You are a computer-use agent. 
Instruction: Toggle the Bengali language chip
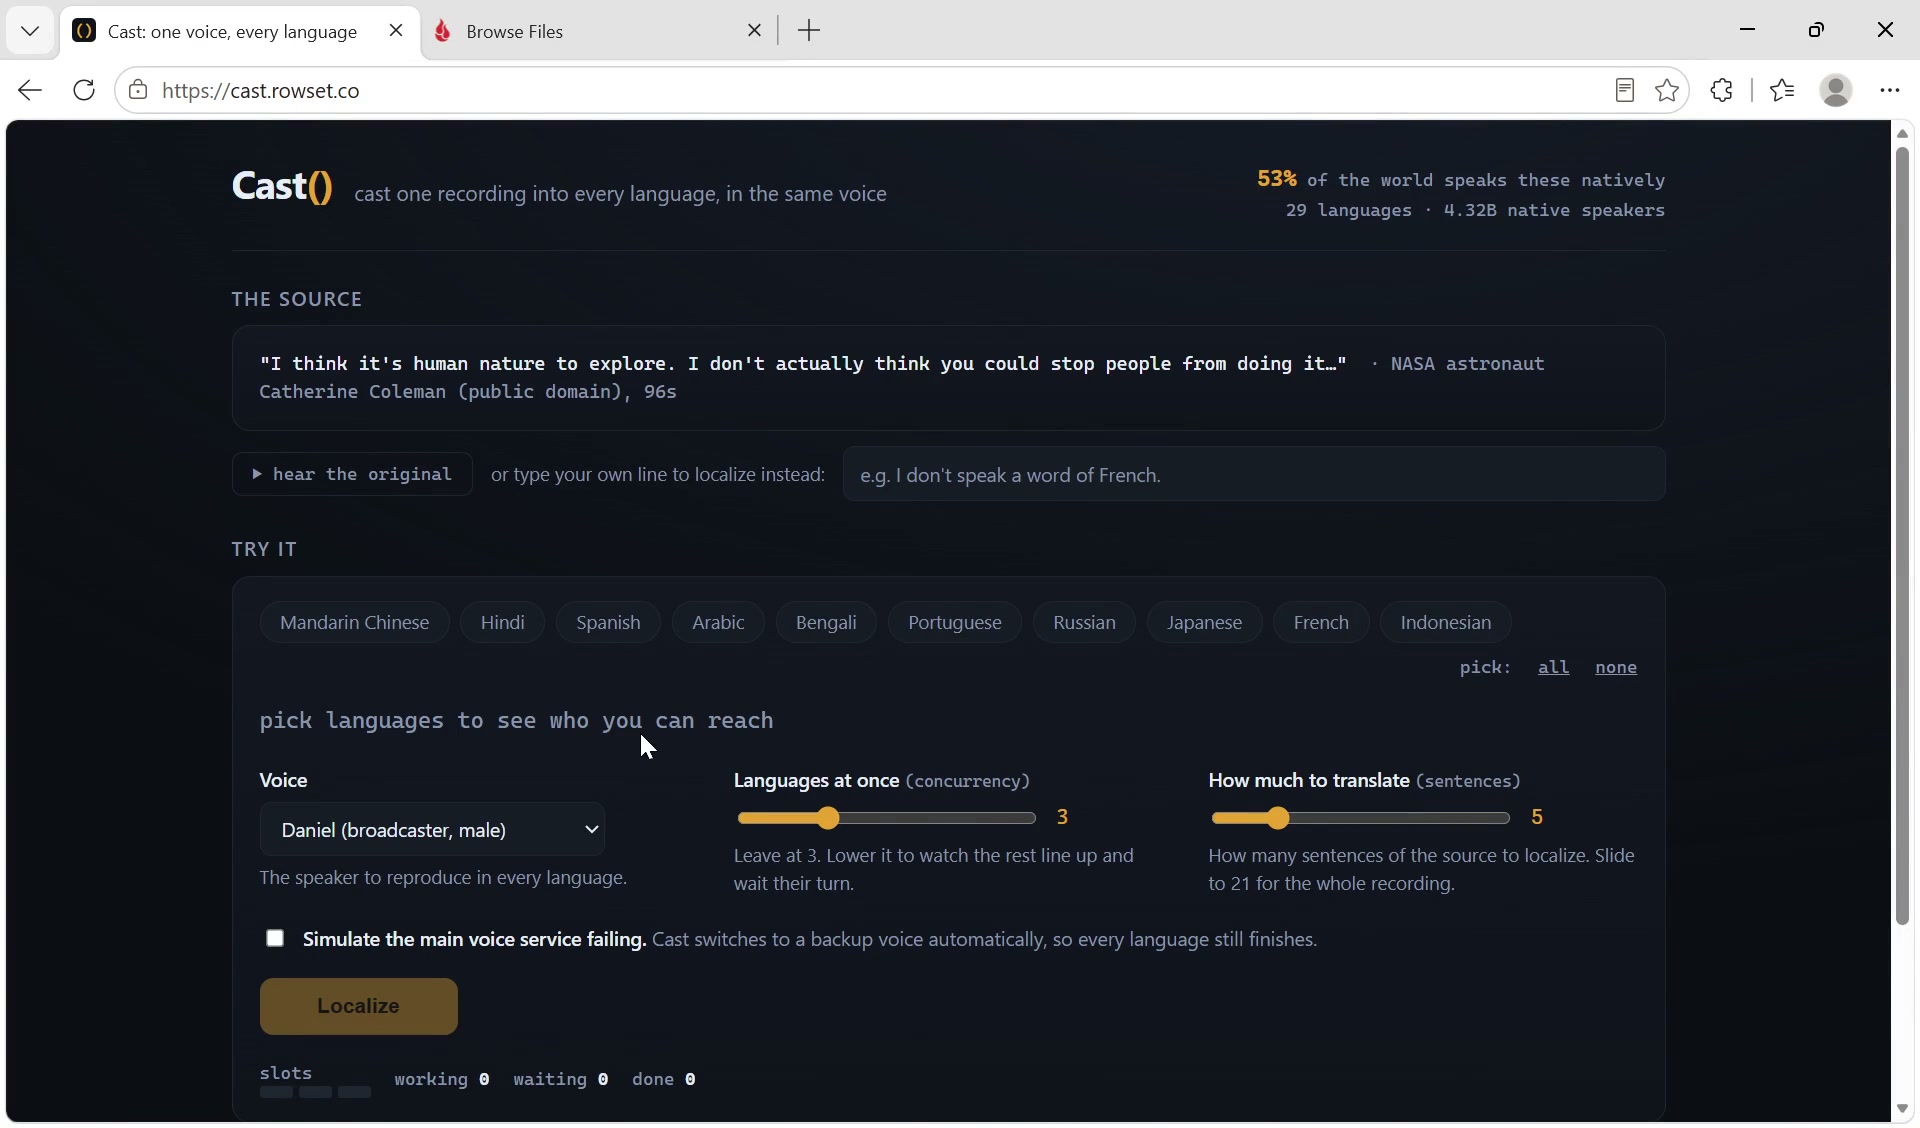826,623
